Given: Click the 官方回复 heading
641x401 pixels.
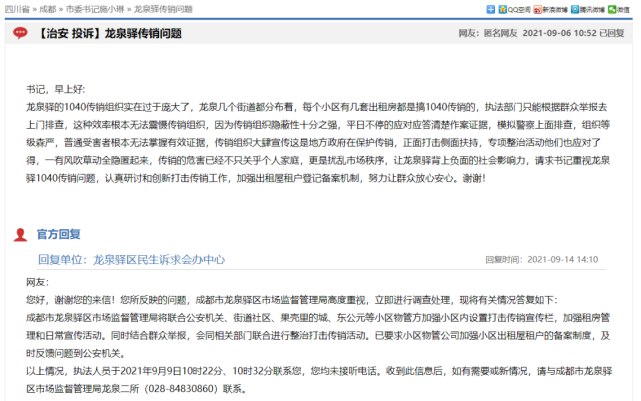Looking at the screenshot, I should [x=58, y=234].
